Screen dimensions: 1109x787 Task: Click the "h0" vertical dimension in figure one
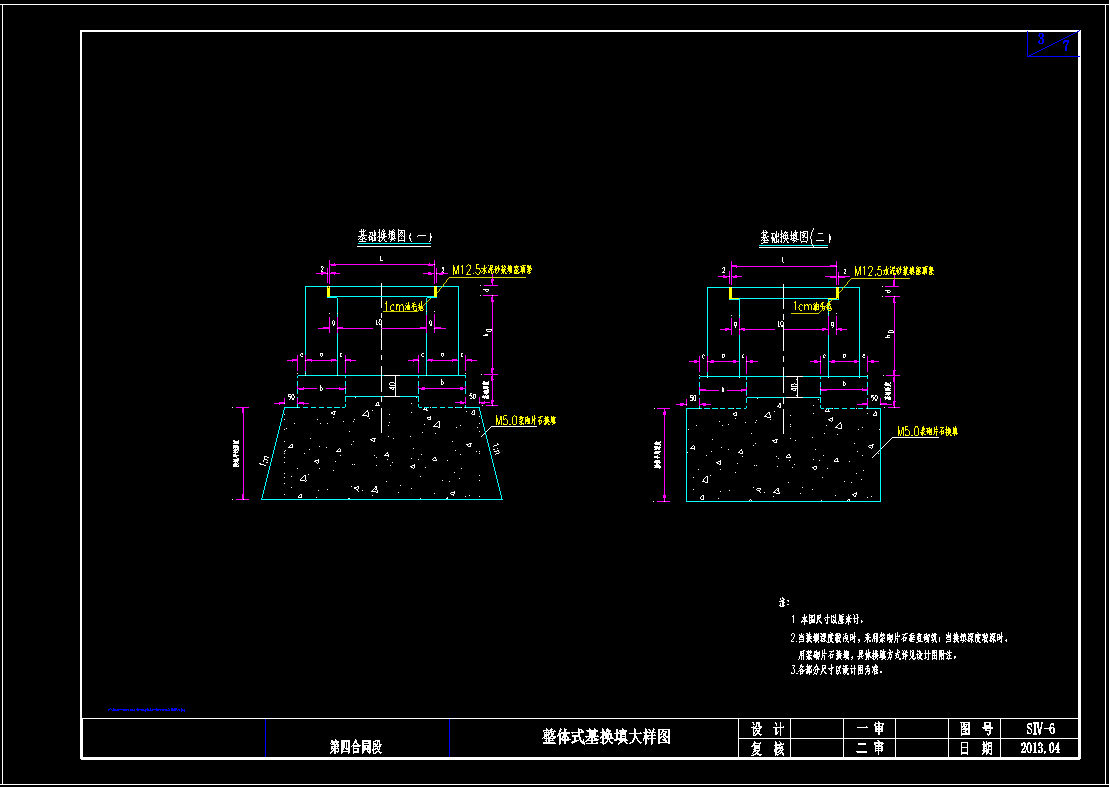[487, 331]
